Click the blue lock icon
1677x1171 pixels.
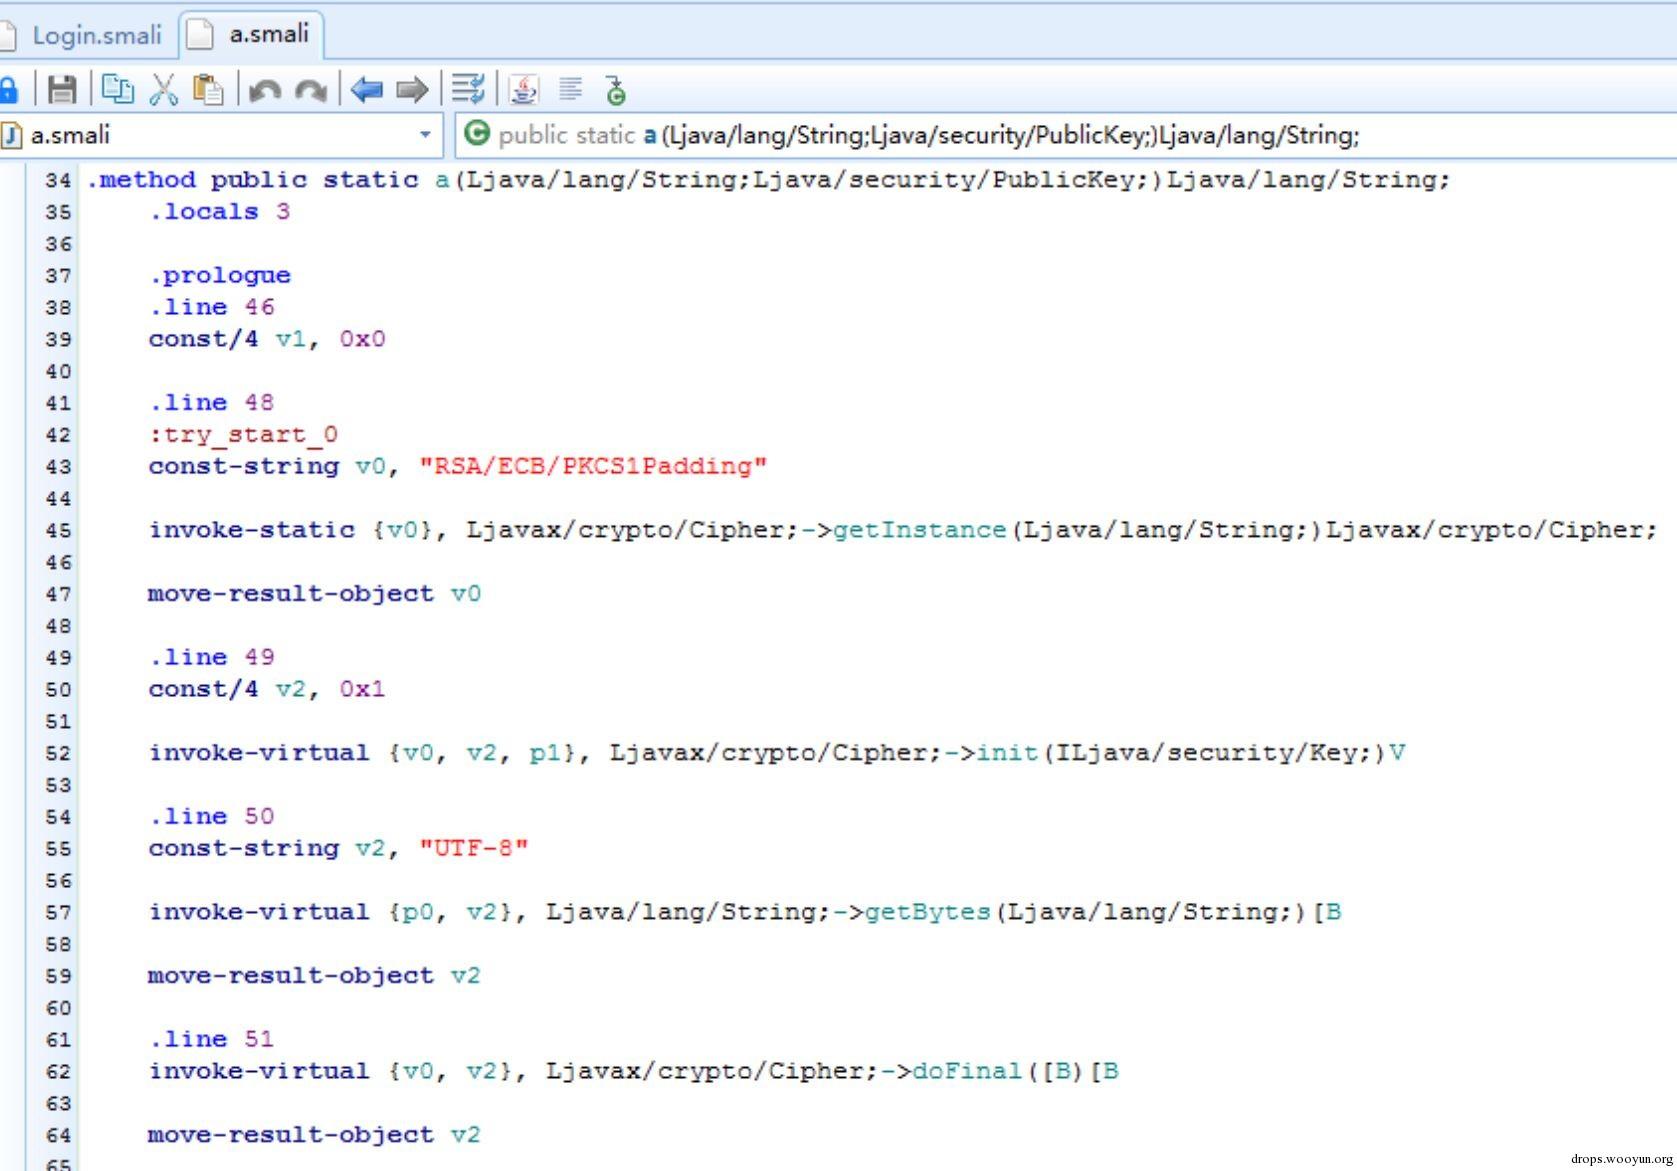[x=9, y=90]
